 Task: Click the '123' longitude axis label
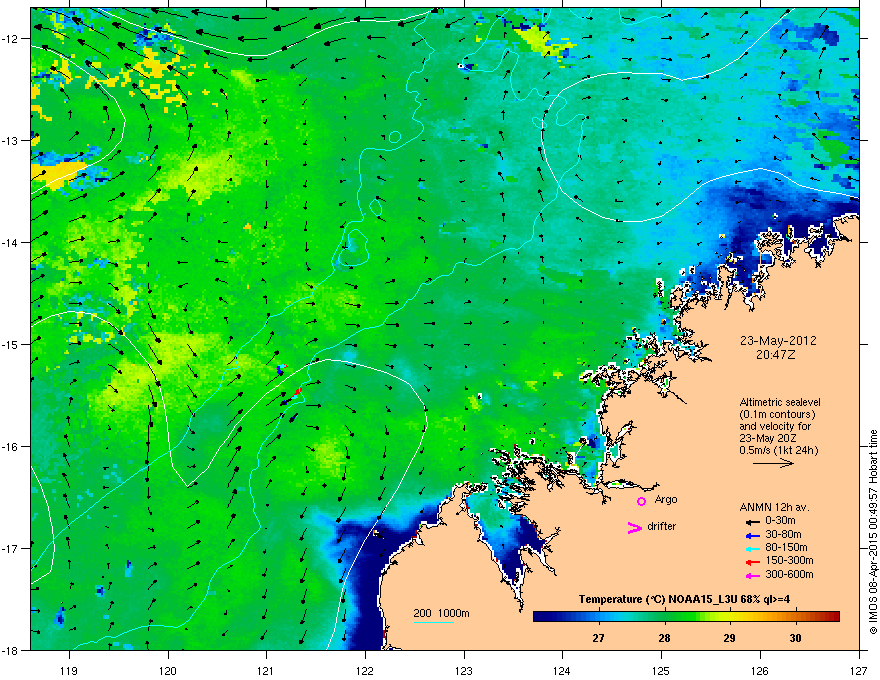coord(464,670)
